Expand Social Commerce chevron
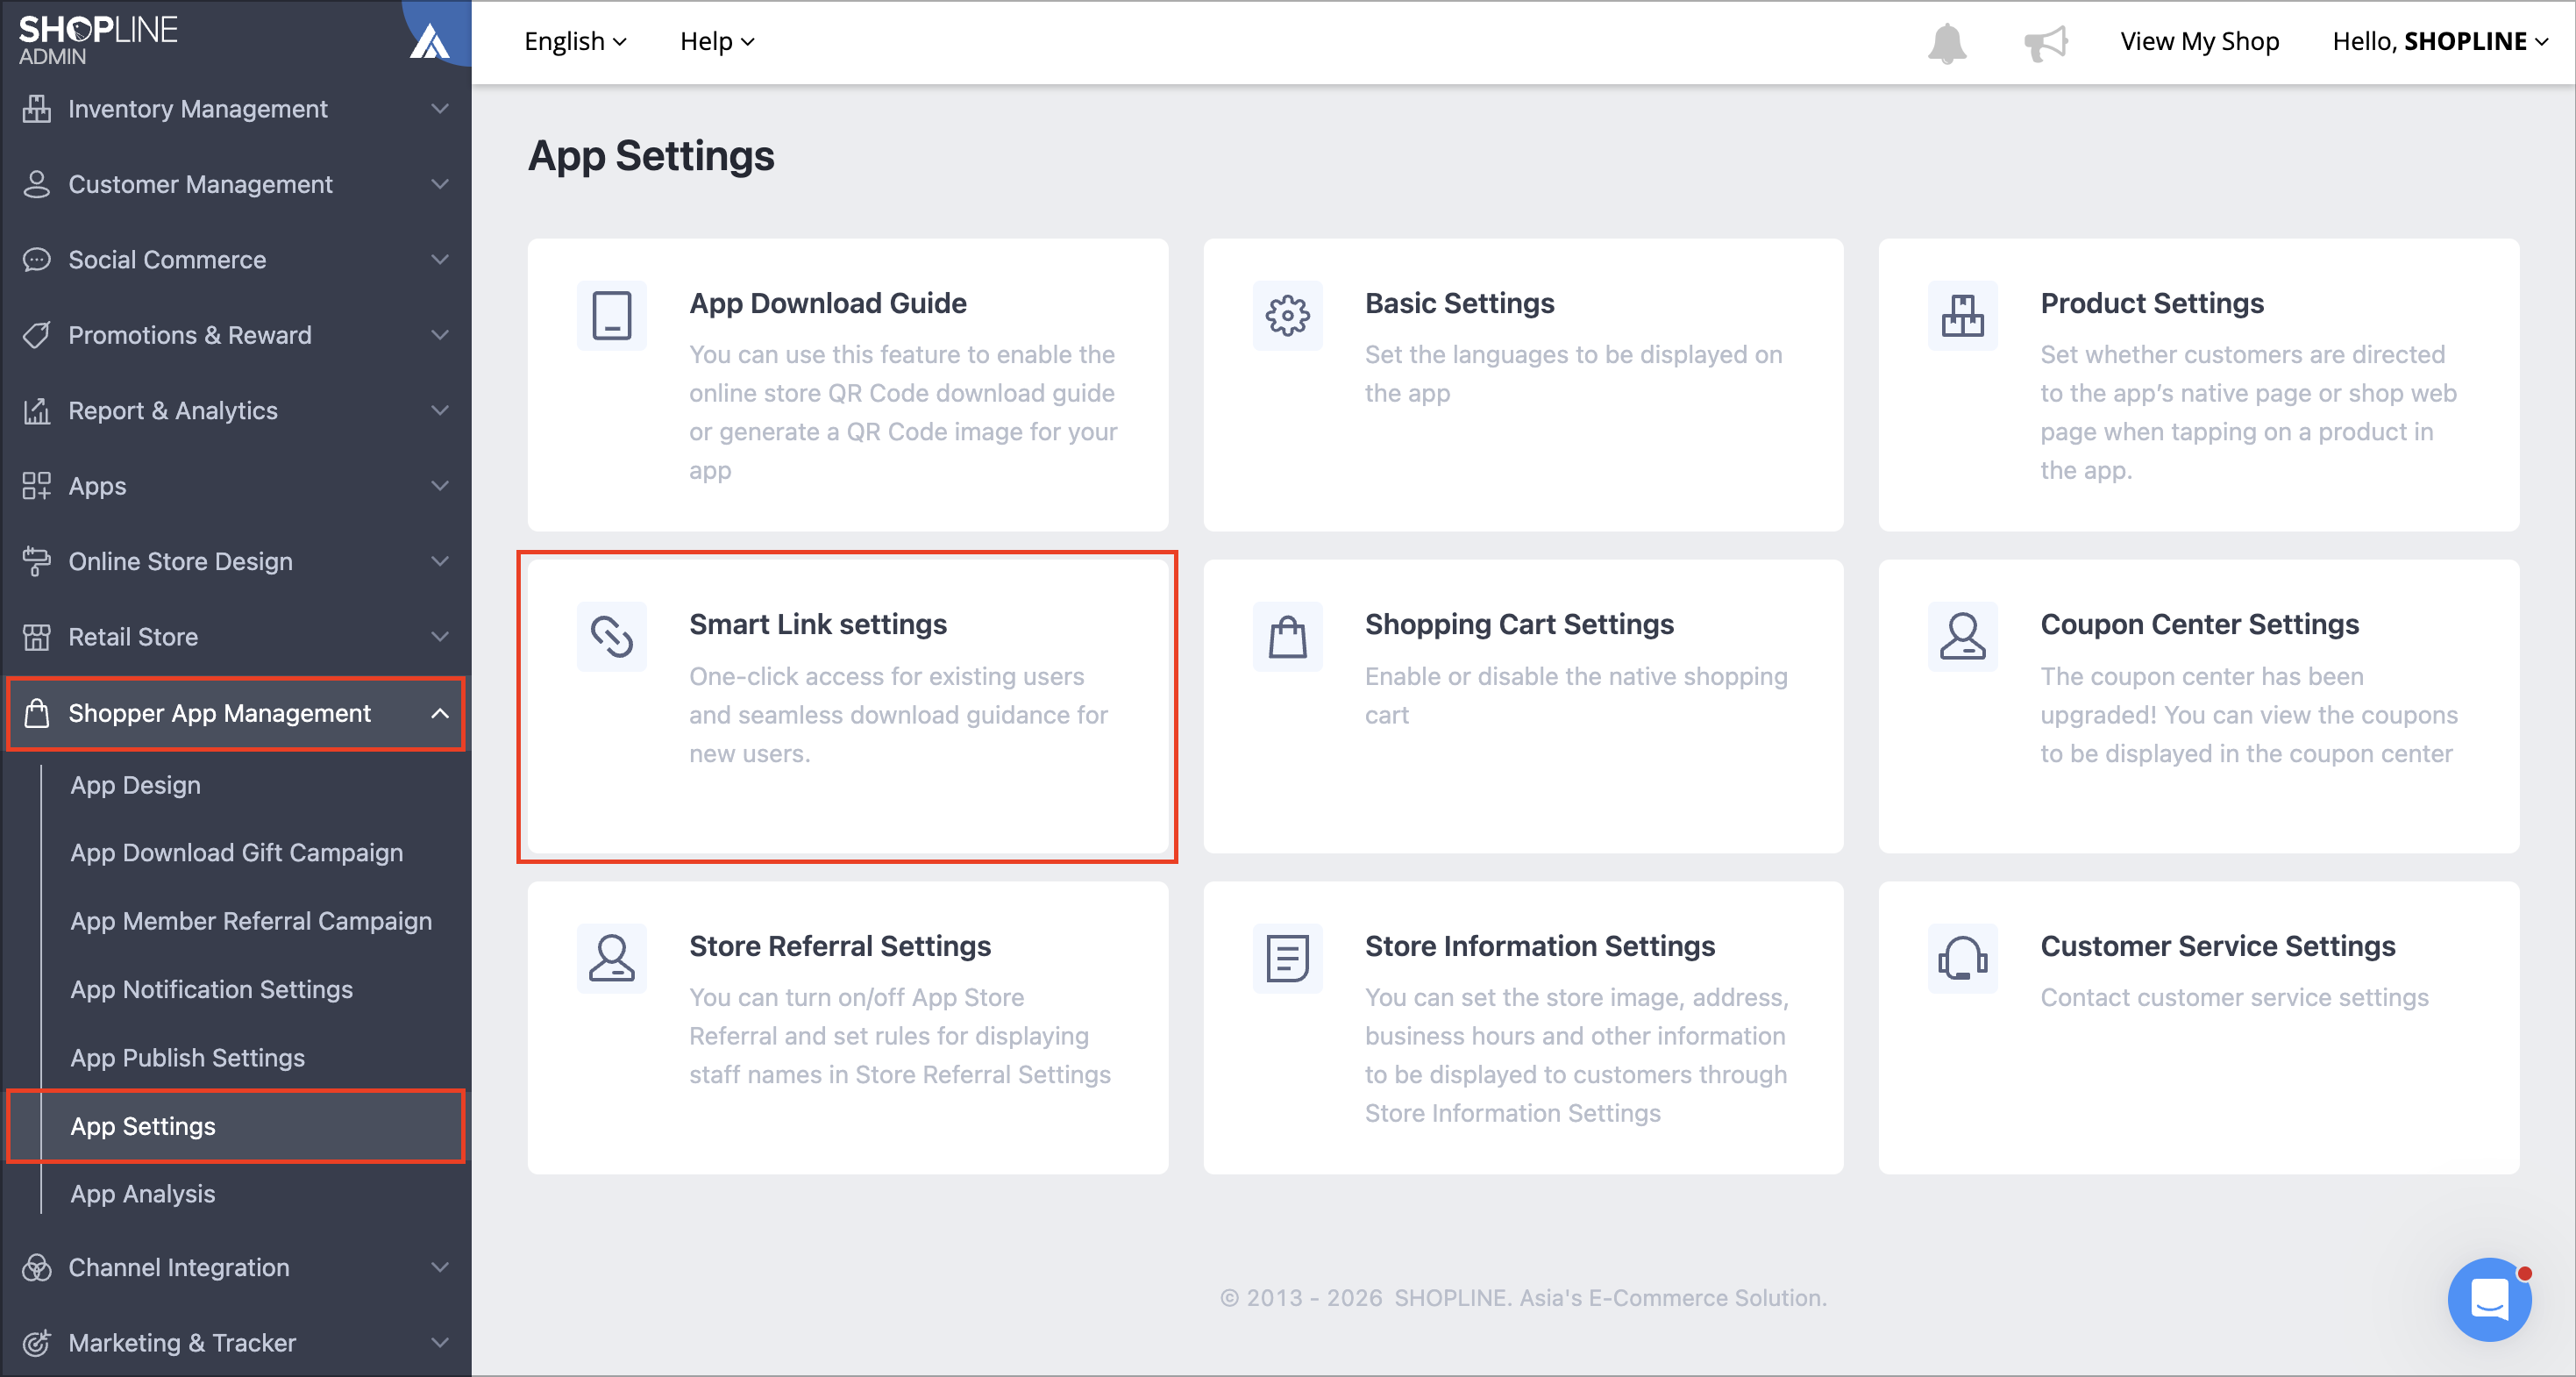The height and width of the screenshot is (1377, 2576). [x=440, y=259]
